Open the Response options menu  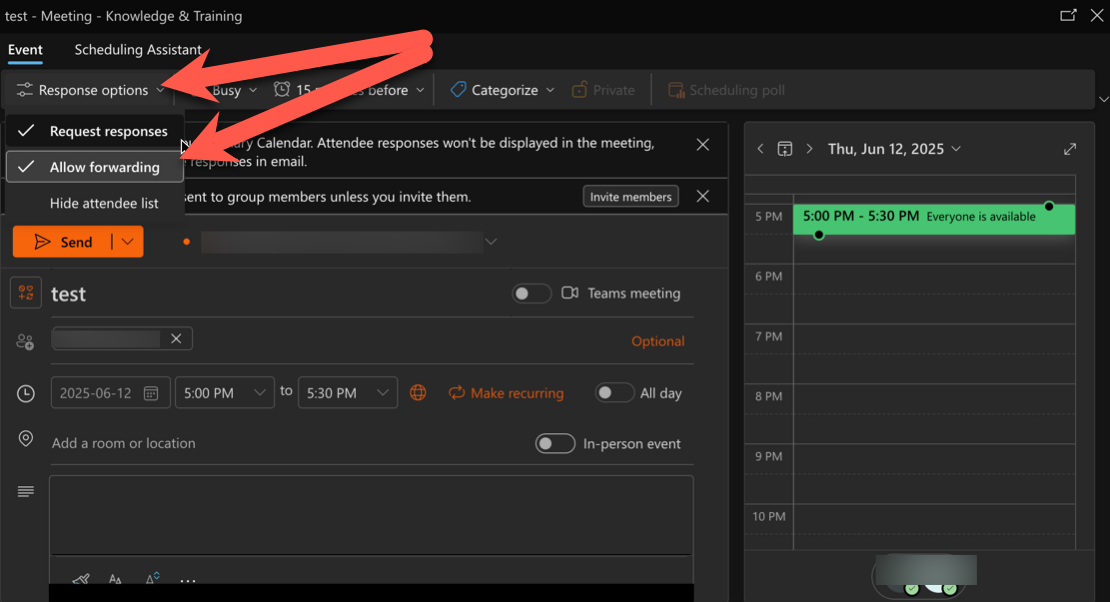90,90
